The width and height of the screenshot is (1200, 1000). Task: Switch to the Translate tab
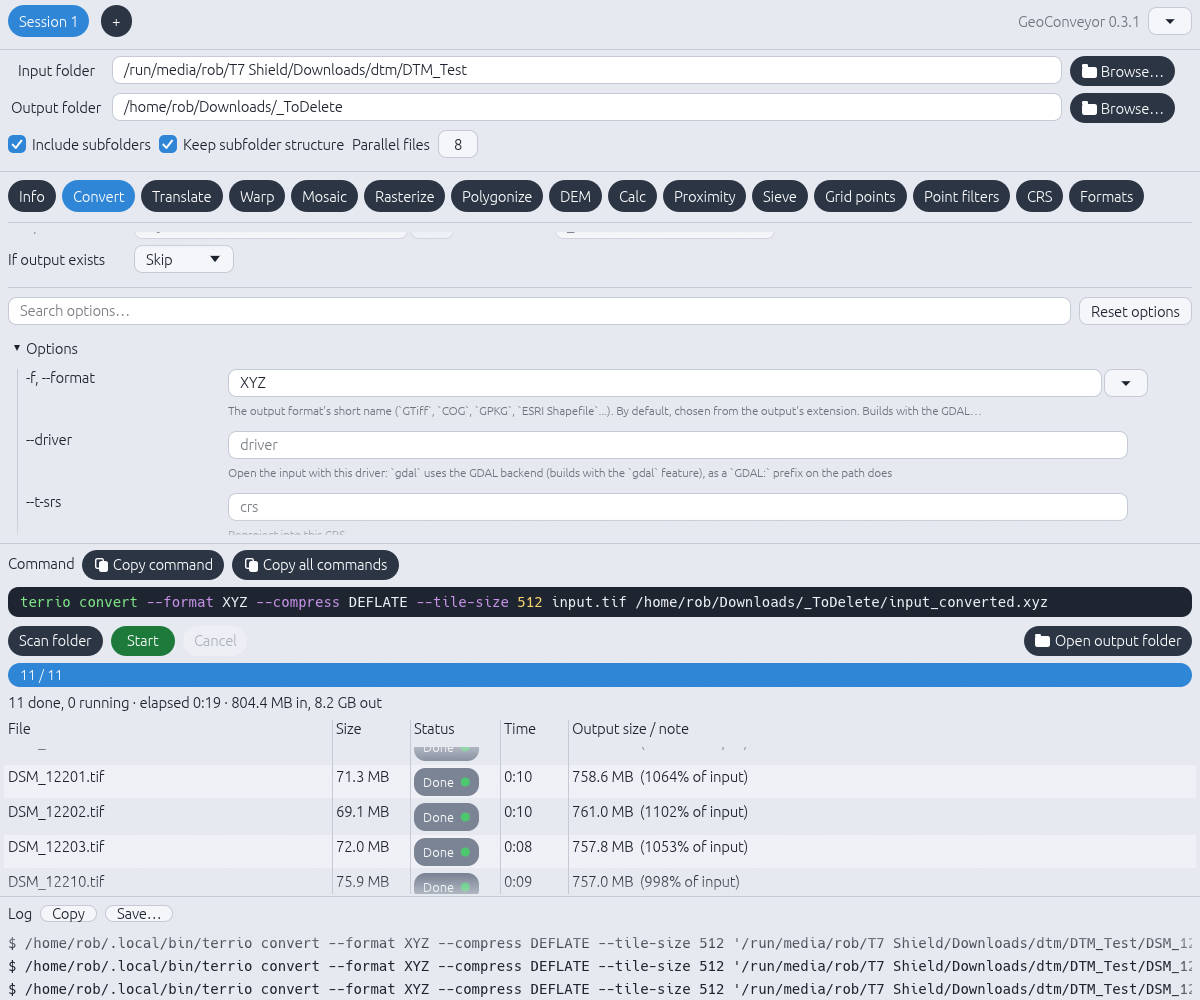click(181, 196)
